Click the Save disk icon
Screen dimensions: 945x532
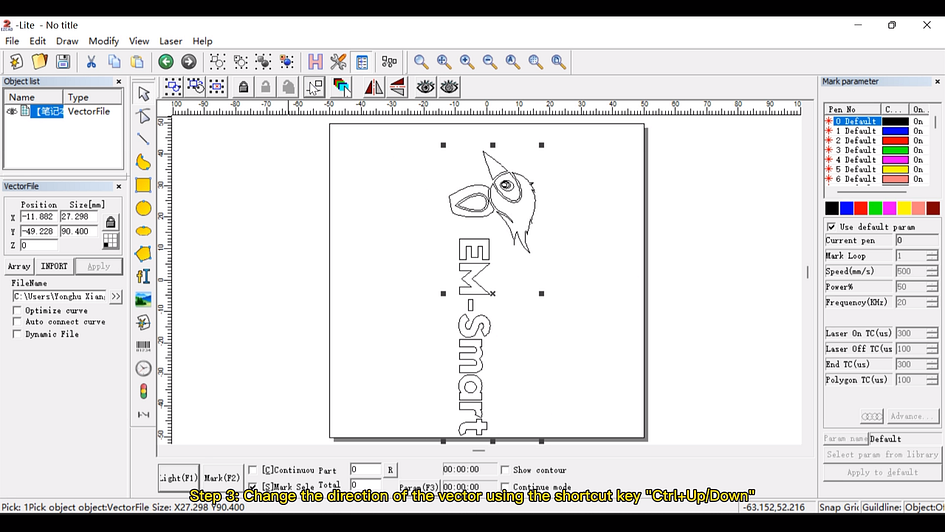pyautogui.click(x=63, y=61)
